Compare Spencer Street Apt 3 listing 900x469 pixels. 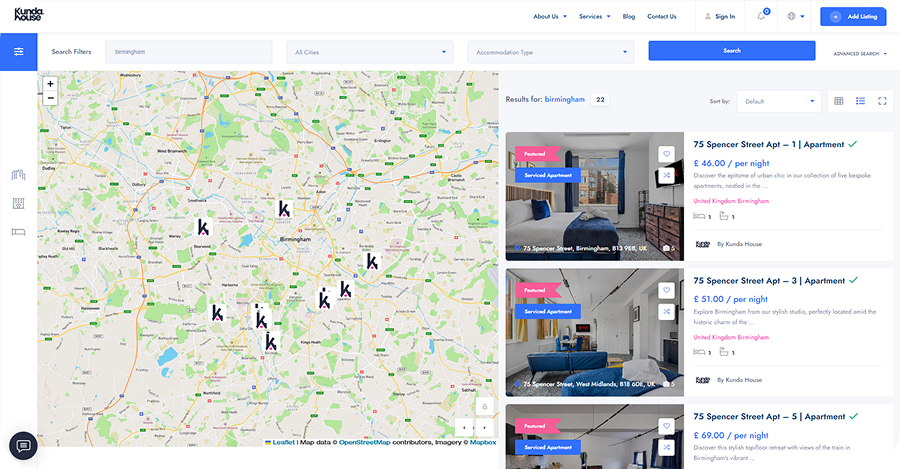[666, 311]
